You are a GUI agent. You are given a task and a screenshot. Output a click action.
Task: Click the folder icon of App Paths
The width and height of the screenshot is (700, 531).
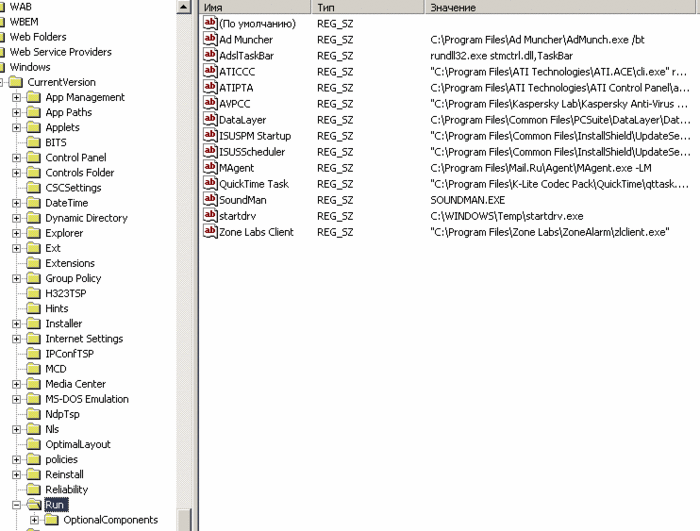coord(33,112)
